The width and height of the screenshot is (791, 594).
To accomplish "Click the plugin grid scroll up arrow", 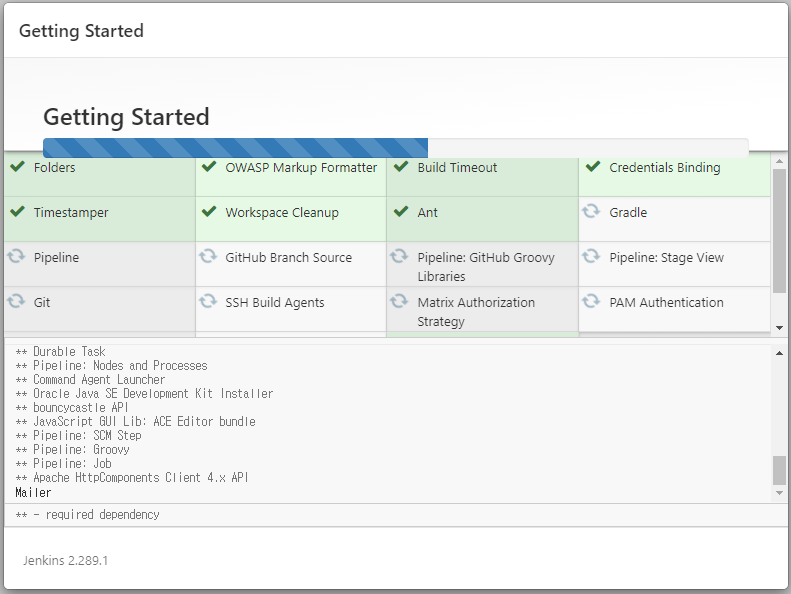I will (x=779, y=161).
